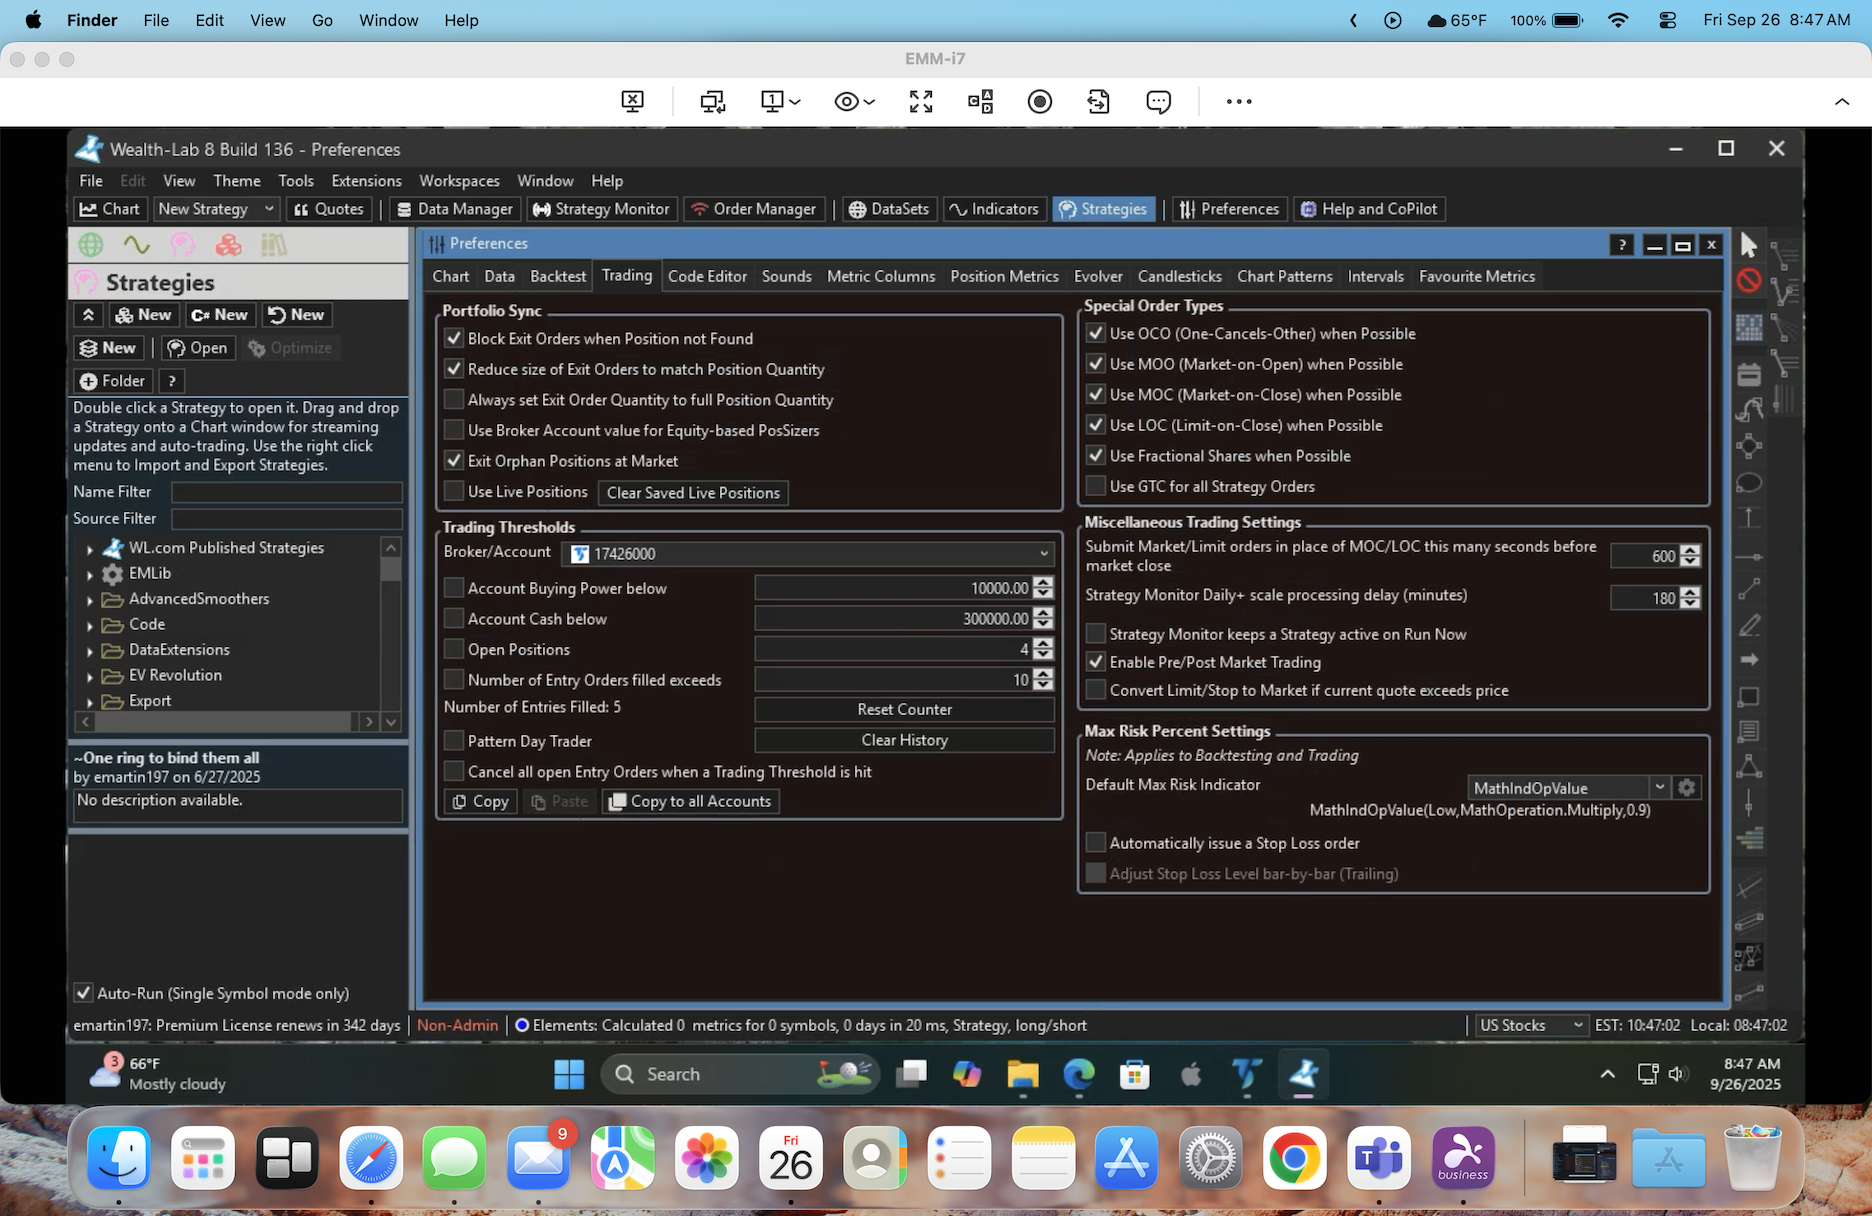Click the gear next to MathIndOpValue
The height and width of the screenshot is (1216, 1872).
click(1687, 788)
